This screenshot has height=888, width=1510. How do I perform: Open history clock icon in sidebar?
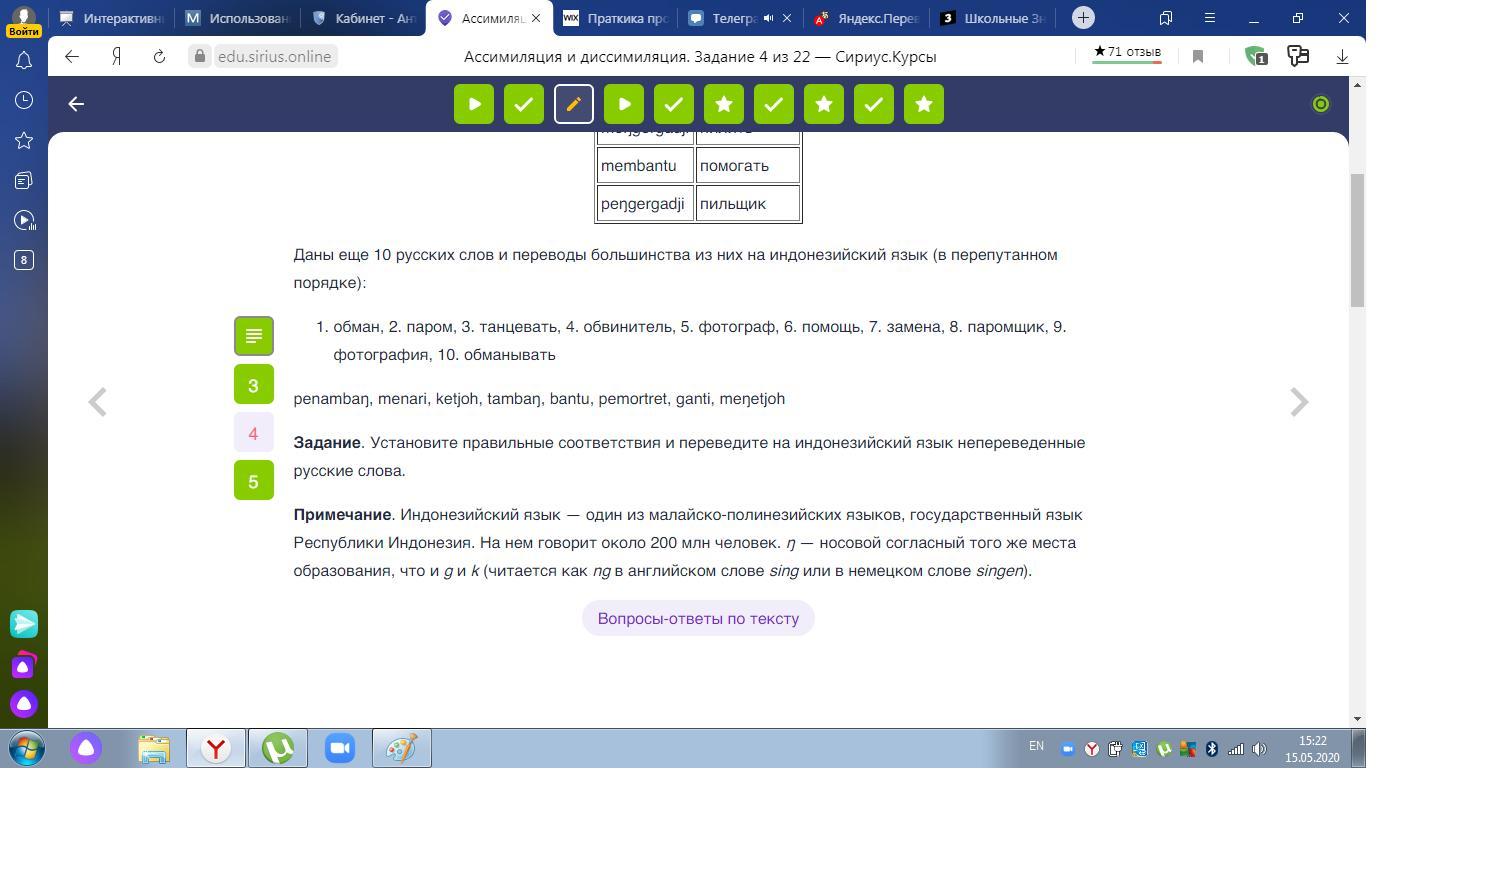point(24,100)
